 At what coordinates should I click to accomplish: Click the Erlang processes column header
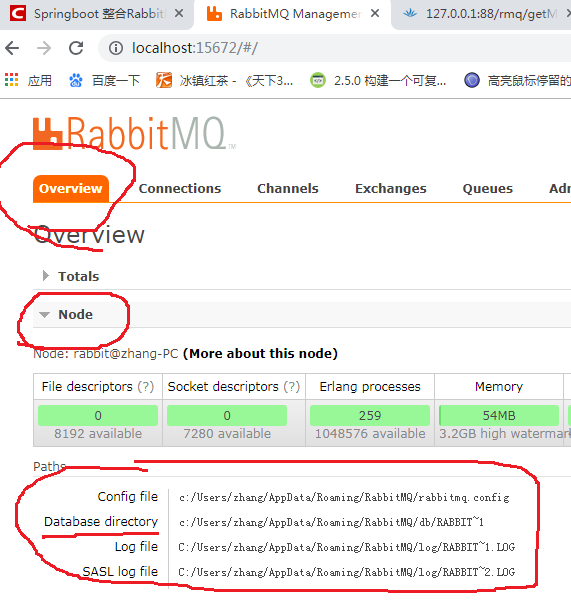pyautogui.click(x=370, y=386)
